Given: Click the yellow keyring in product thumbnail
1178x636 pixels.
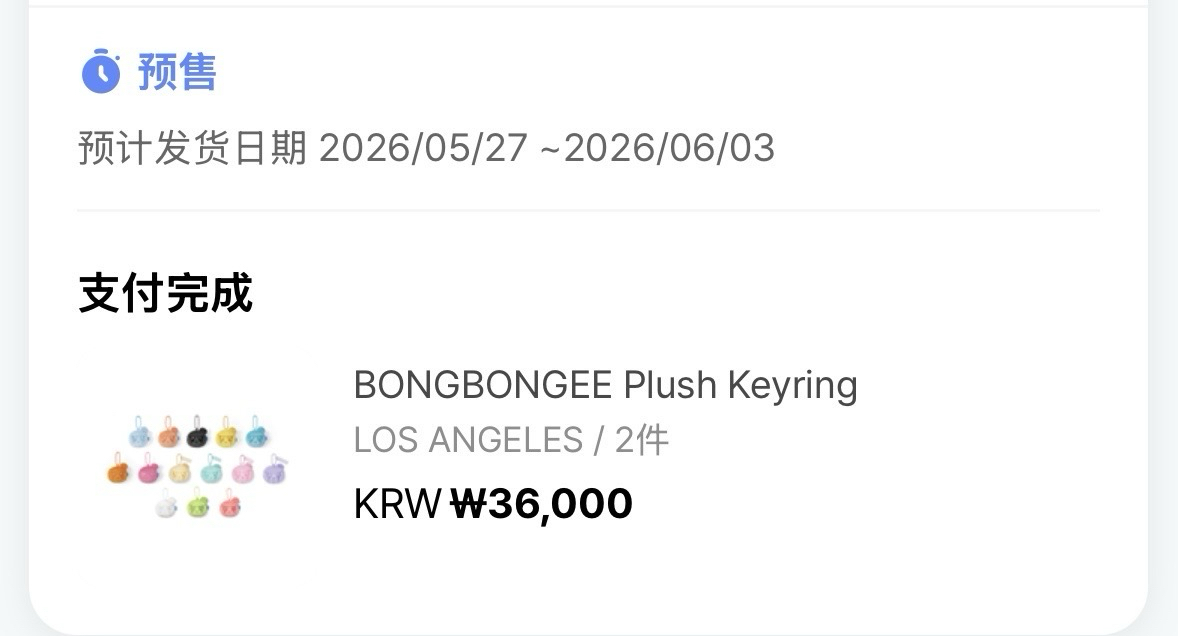Looking at the screenshot, I should tap(227, 435).
